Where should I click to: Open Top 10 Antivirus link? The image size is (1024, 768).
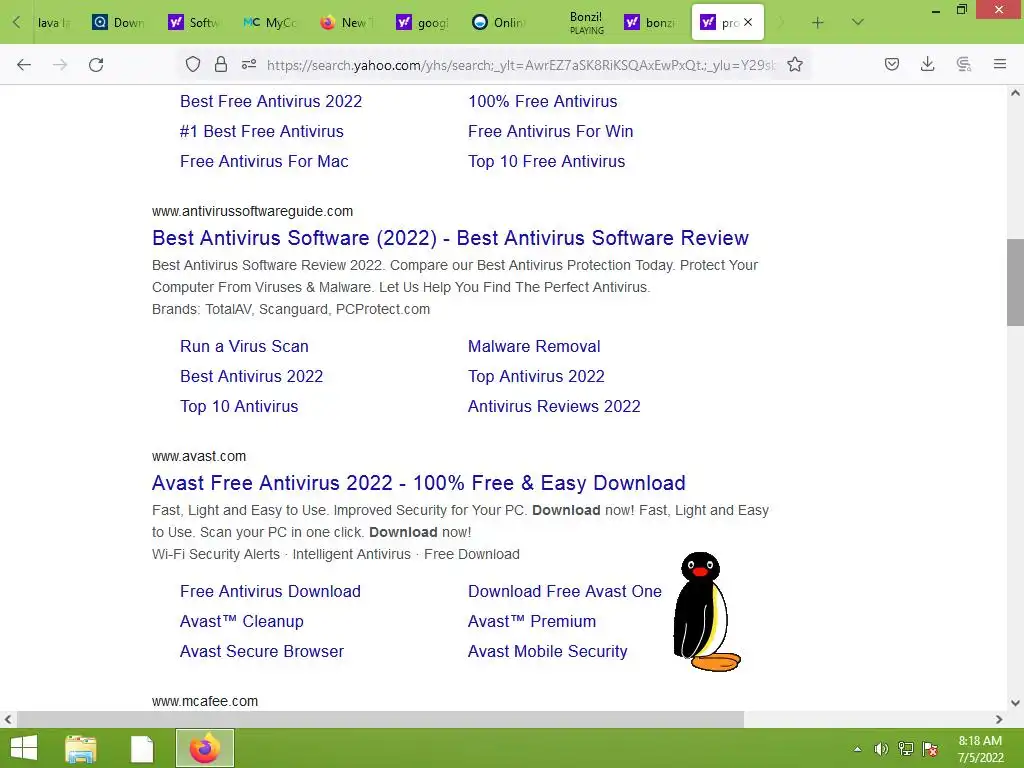click(239, 406)
